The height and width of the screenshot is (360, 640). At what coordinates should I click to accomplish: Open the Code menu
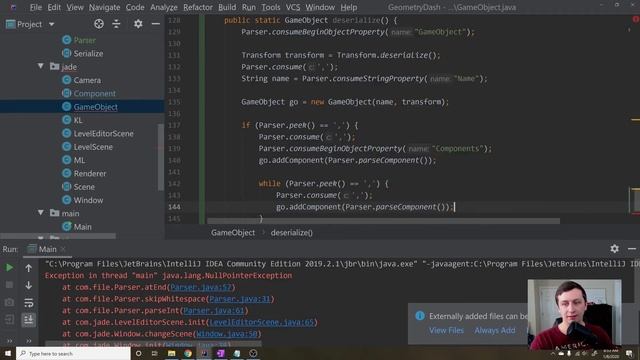pyautogui.click(x=135, y=7)
